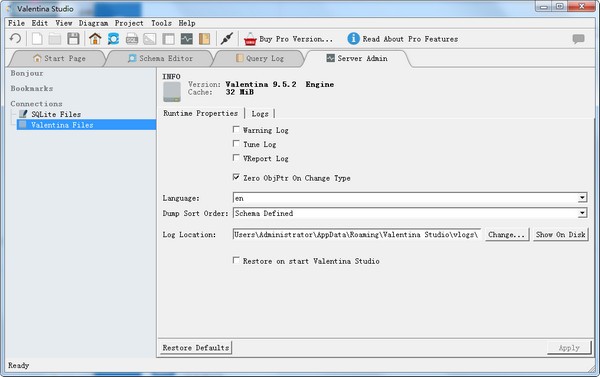Uncheck Zero ObjPtr On Change Type
This screenshot has height=377, width=600.
tap(236, 177)
